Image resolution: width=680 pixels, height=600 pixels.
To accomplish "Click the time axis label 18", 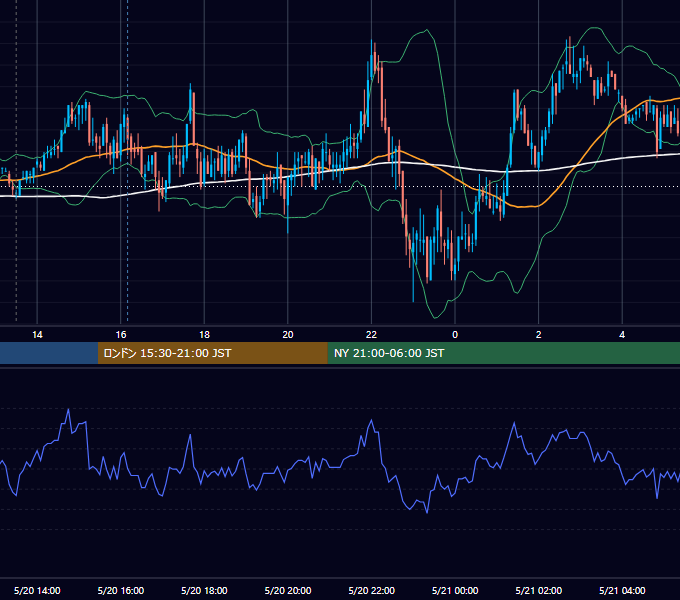I will coord(204,335).
